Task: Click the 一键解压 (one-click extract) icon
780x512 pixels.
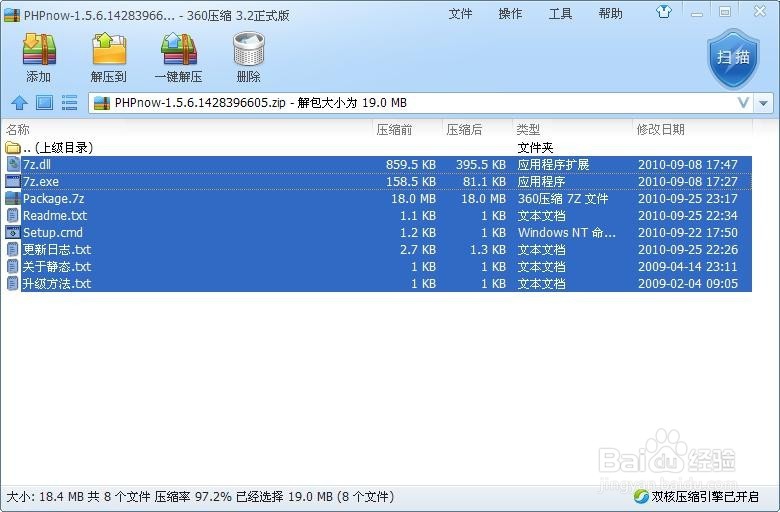Action: pos(179,50)
